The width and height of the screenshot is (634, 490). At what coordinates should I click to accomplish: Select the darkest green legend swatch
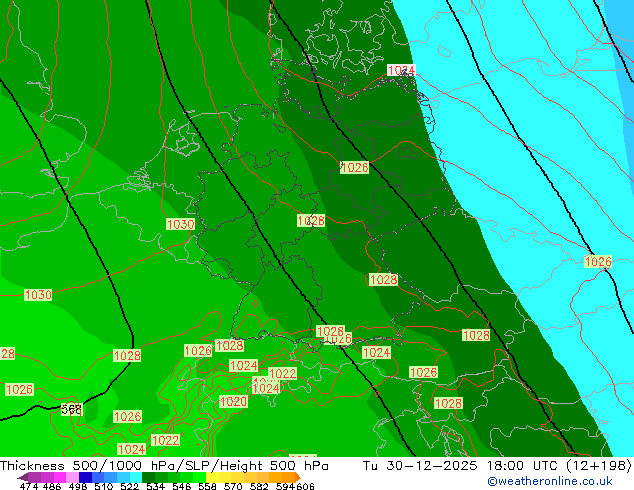pyautogui.click(x=148, y=477)
